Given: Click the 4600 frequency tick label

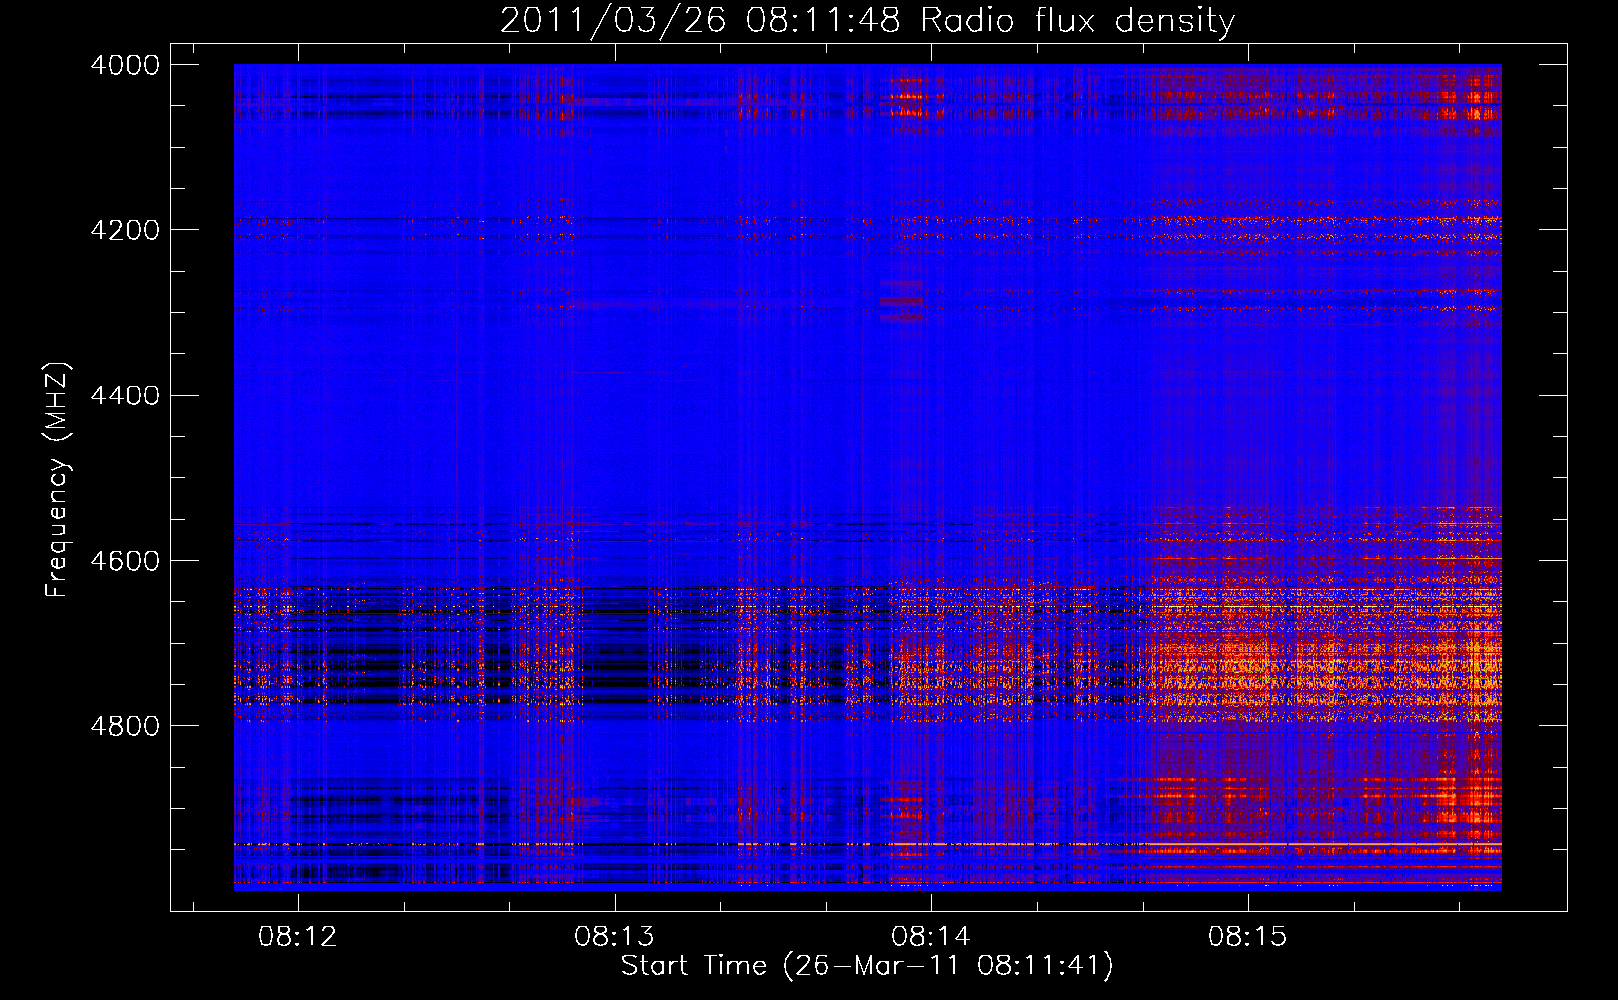Looking at the screenshot, I should (125, 561).
